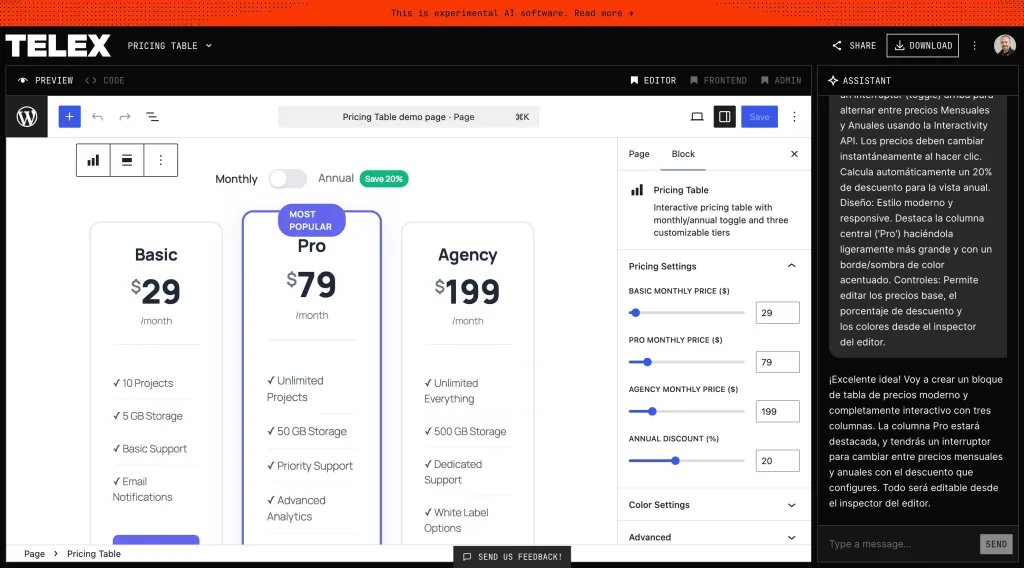Image resolution: width=1024 pixels, height=568 pixels.
Task: Open the Pricing Table project dropdown
Action: 169,46
